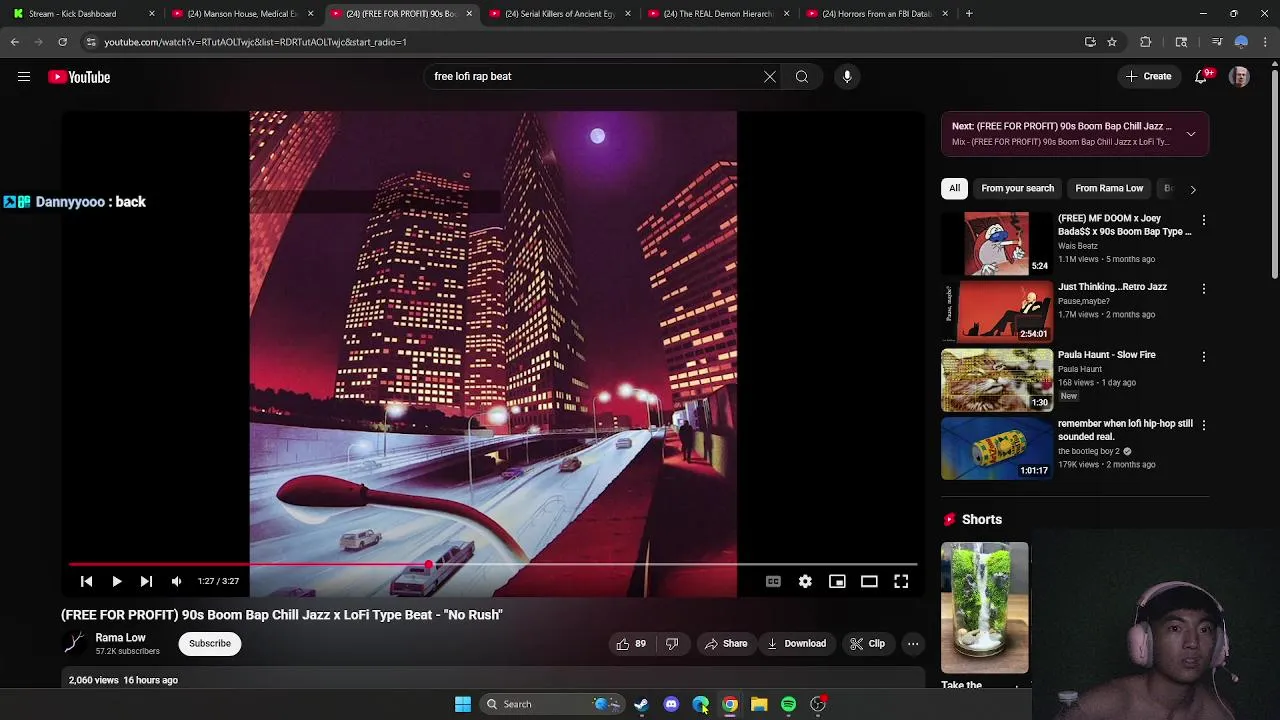The height and width of the screenshot is (720, 1280).
Task: Go back in browser history
Action: coord(15,42)
